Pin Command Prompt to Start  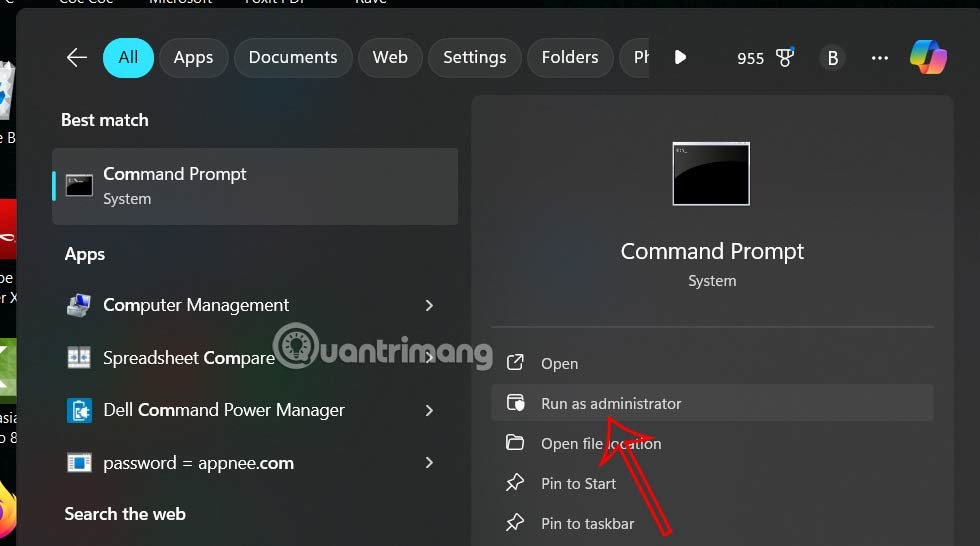[x=578, y=484]
